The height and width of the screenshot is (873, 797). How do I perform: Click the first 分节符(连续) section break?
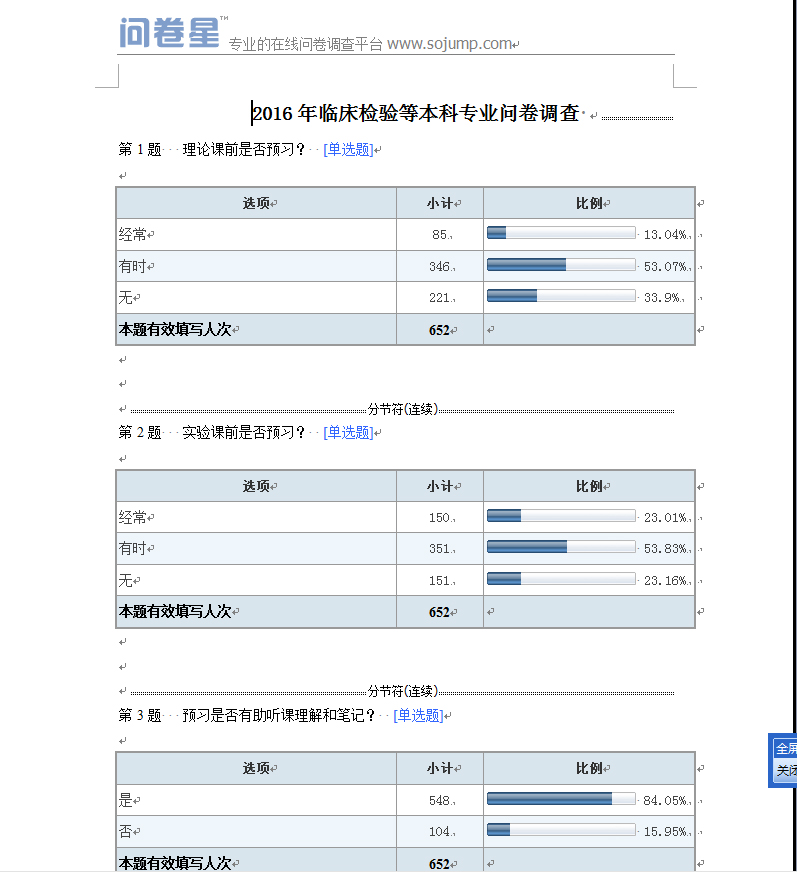point(402,409)
